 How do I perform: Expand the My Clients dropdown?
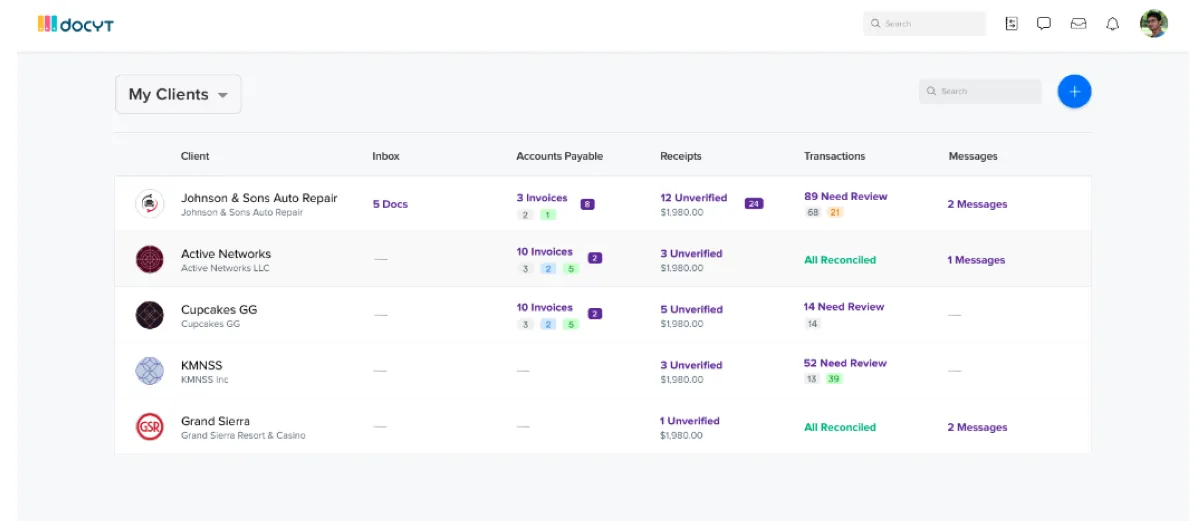[x=178, y=95]
